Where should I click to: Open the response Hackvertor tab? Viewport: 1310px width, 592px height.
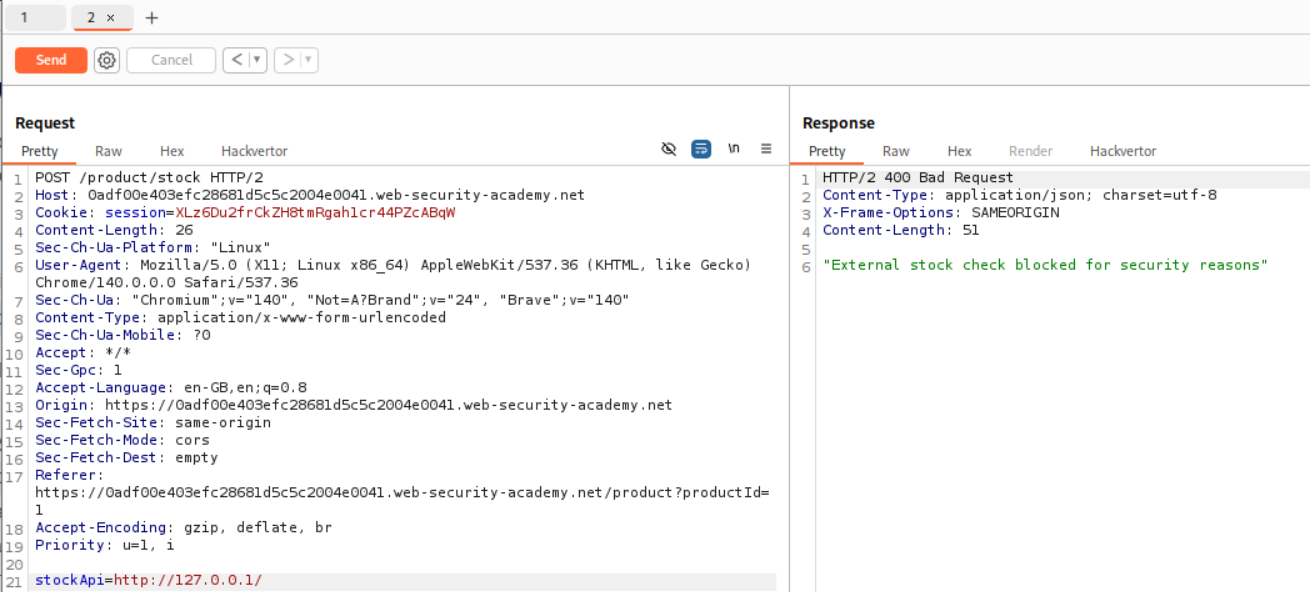point(1122,151)
